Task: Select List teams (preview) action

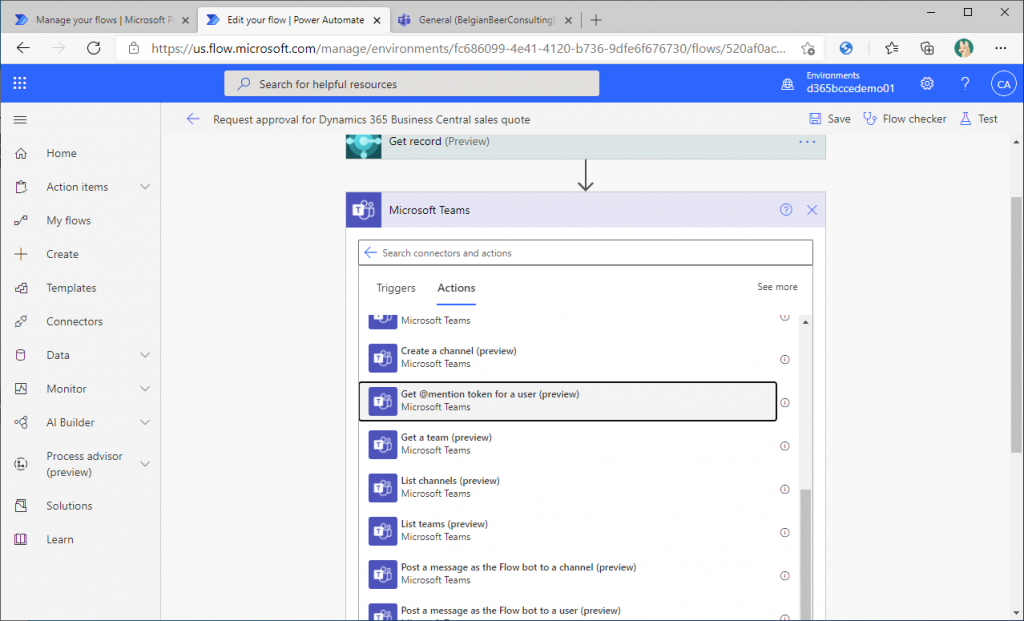Action: click(568, 530)
